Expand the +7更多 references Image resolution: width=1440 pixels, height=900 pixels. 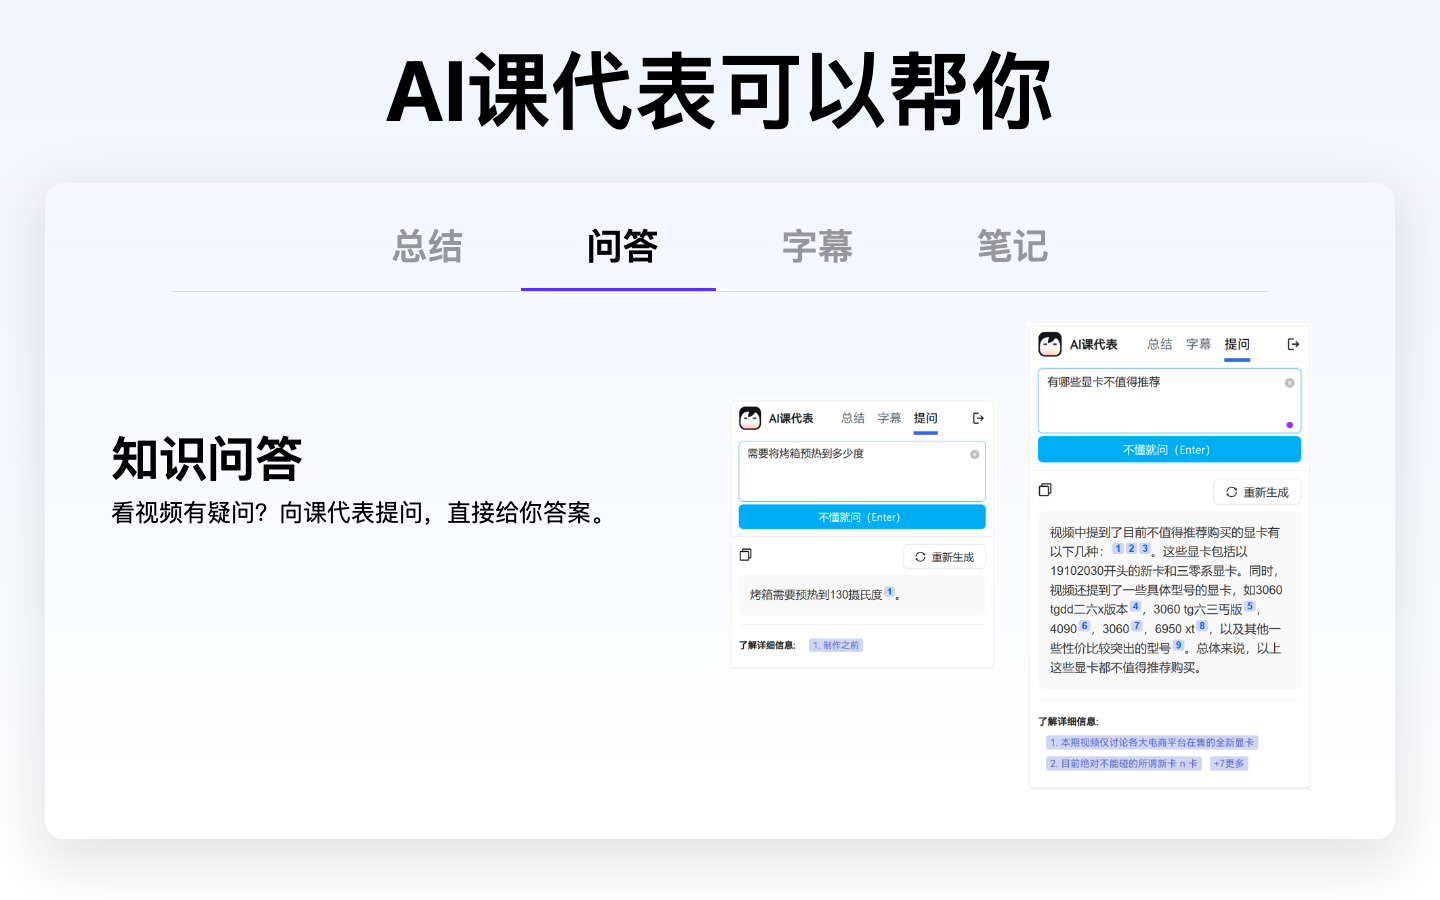point(1228,763)
